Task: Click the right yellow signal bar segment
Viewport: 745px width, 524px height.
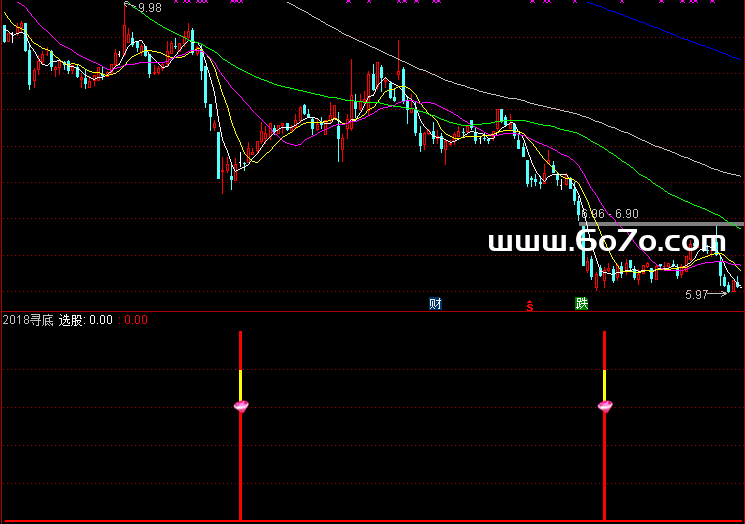Action: point(605,384)
